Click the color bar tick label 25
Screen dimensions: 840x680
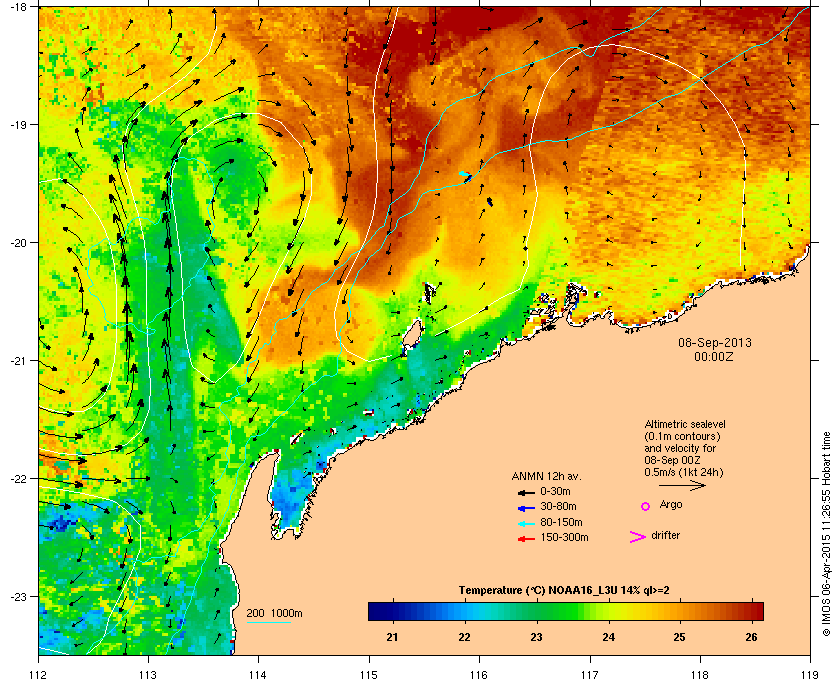point(680,637)
